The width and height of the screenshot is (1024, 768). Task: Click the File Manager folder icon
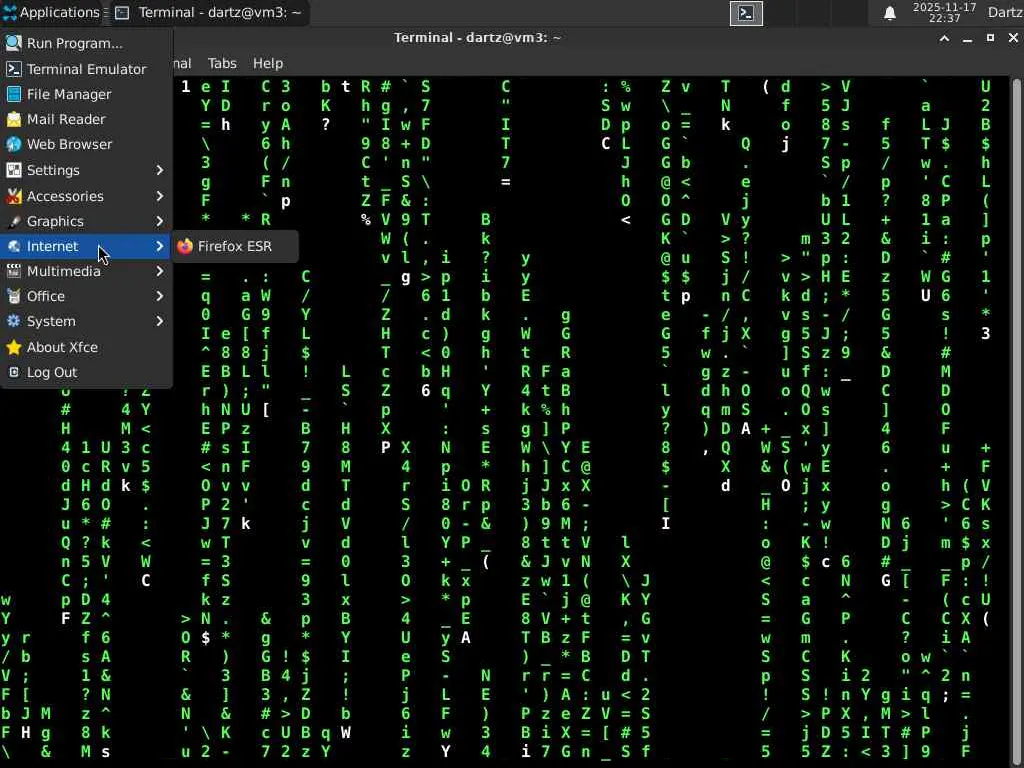tap(13, 94)
